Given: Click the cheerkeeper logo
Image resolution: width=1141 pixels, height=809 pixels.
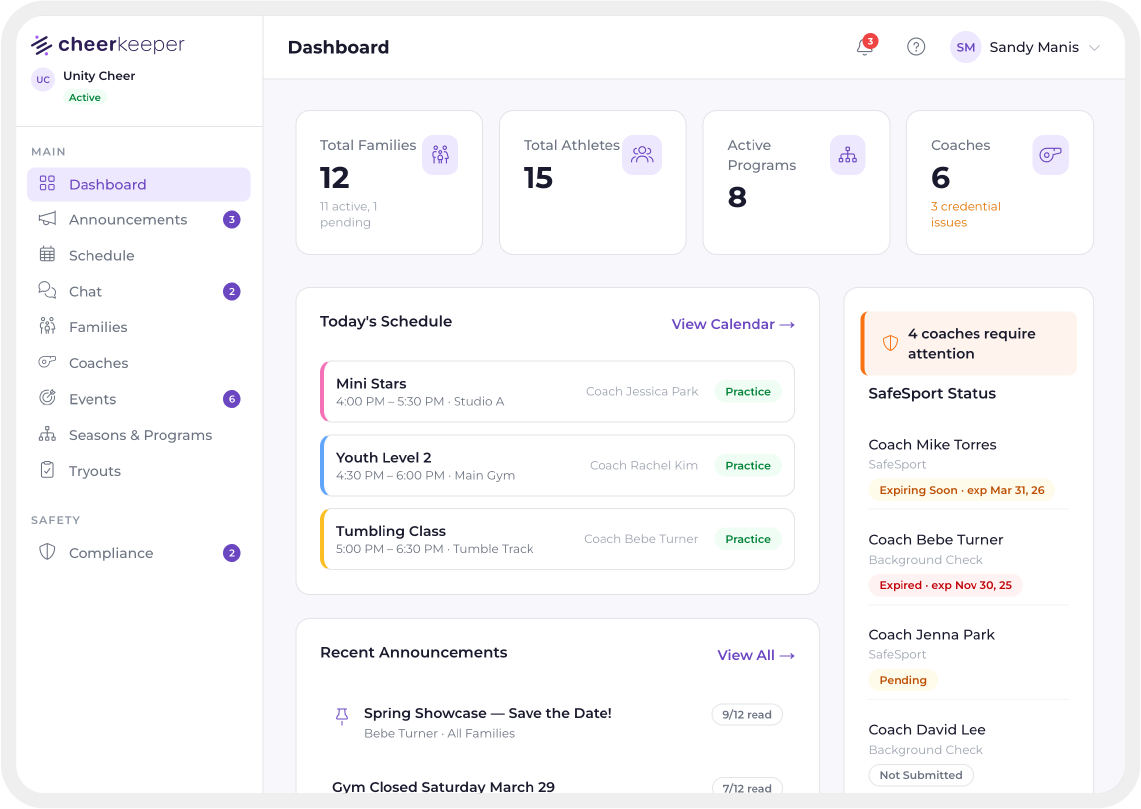Looking at the screenshot, I should coord(107,44).
